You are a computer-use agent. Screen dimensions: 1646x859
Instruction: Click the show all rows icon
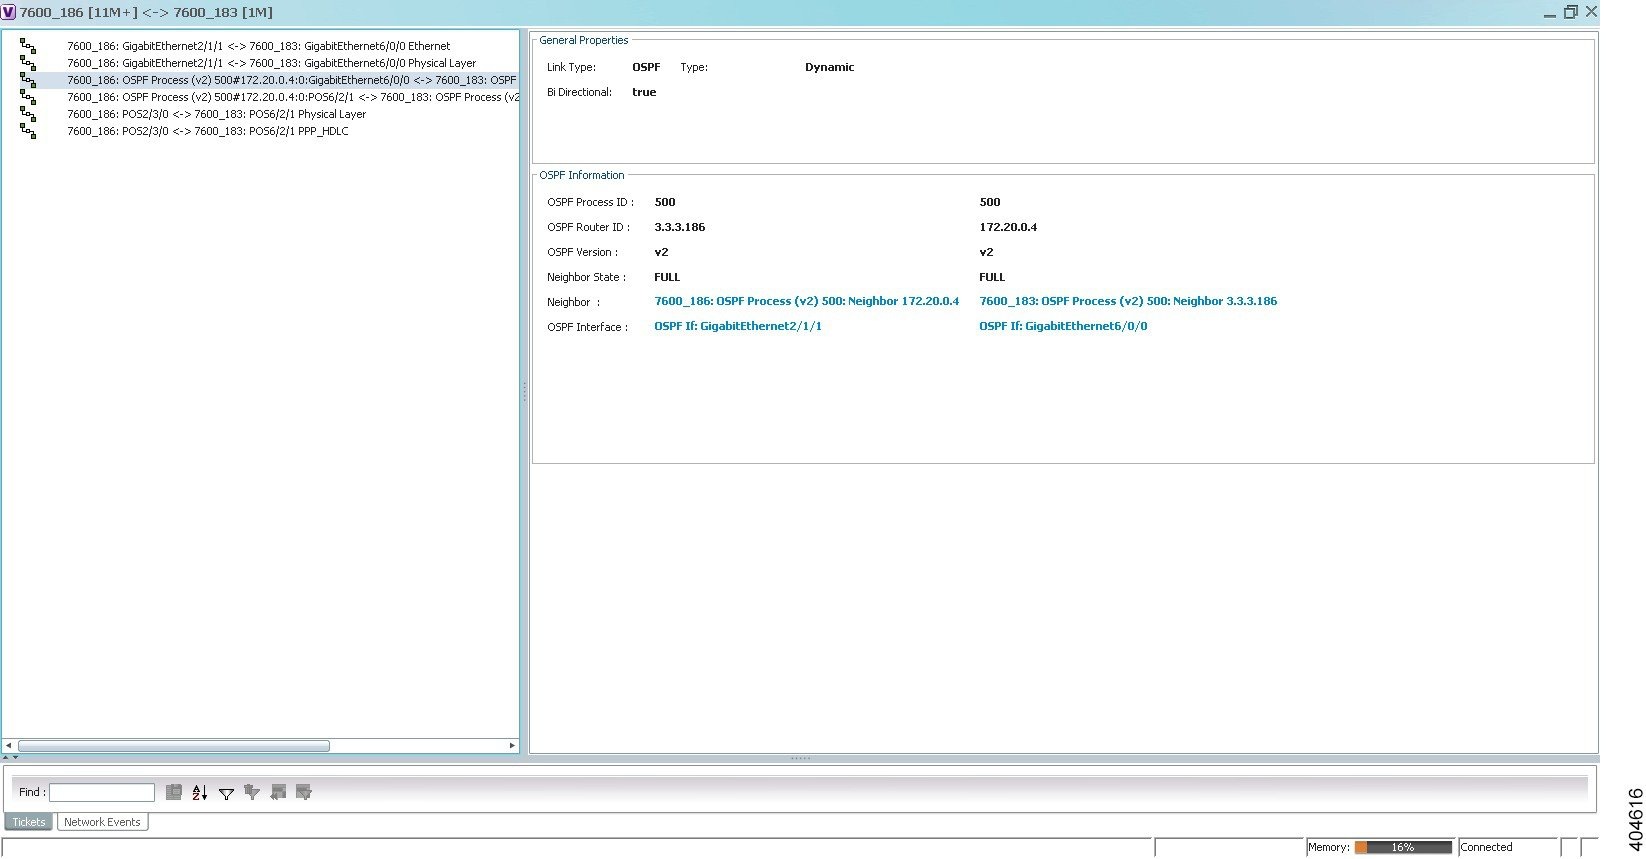278,792
